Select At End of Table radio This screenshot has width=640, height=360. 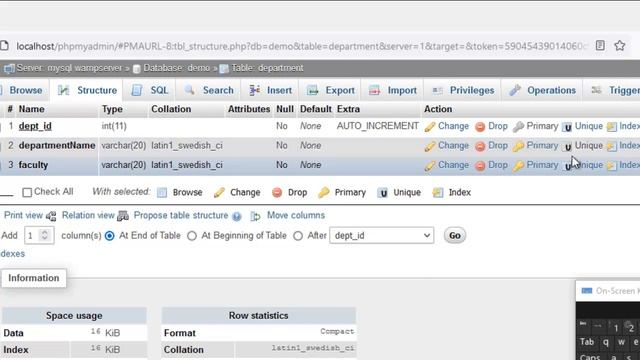pyautogui.click(x=109, y=236)
